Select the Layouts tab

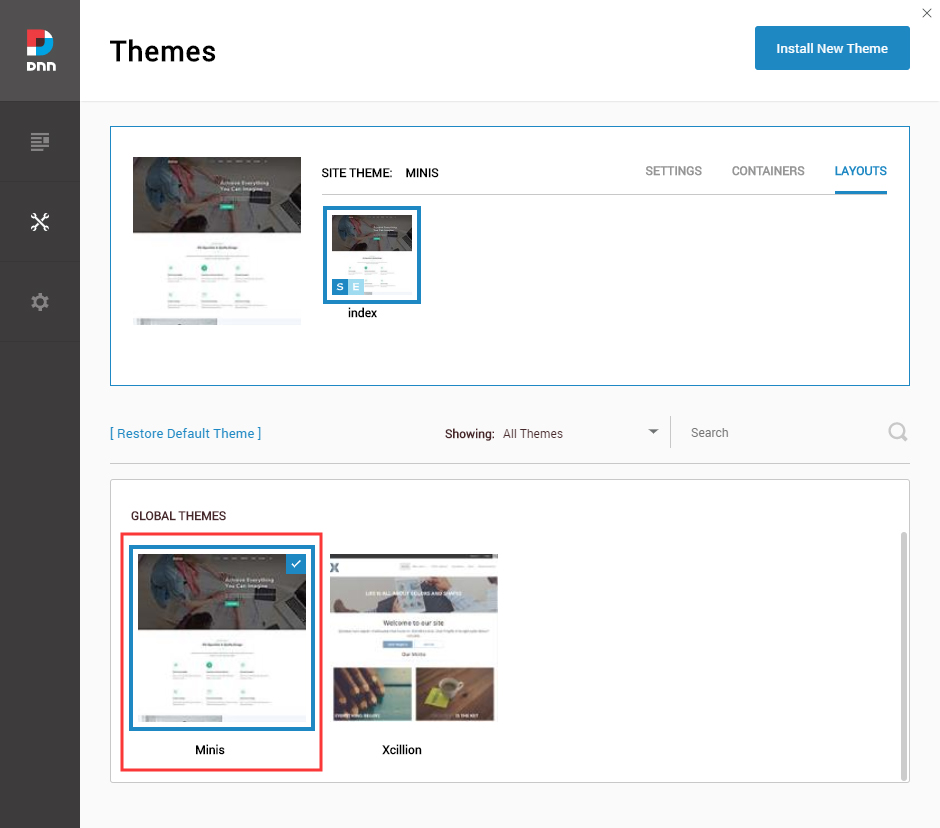click(x=860, y=171)
